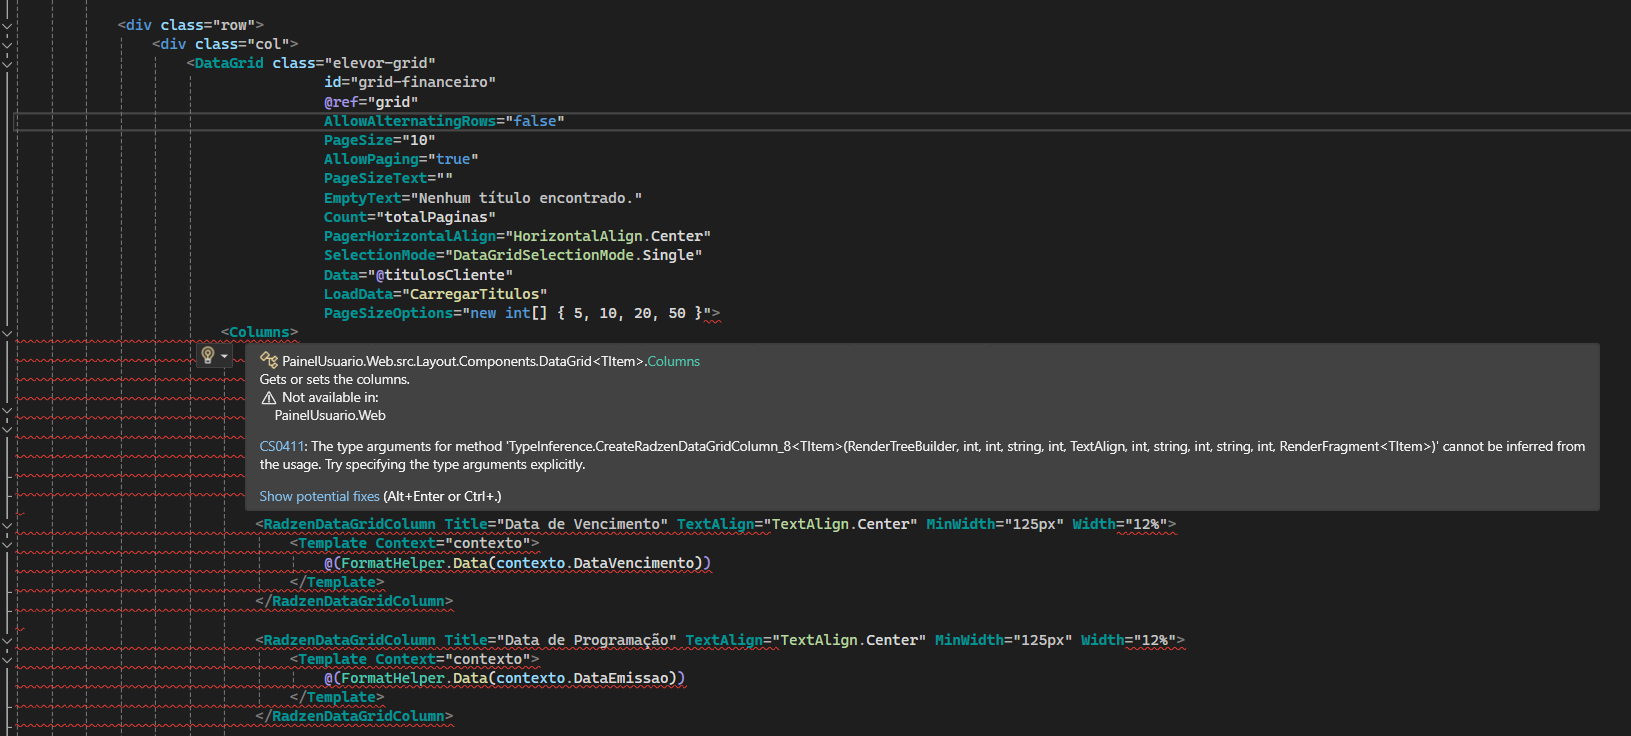Fold the Data de Programação column block
This screenshot has width=1631, height=736.
(x=7, y=641)
